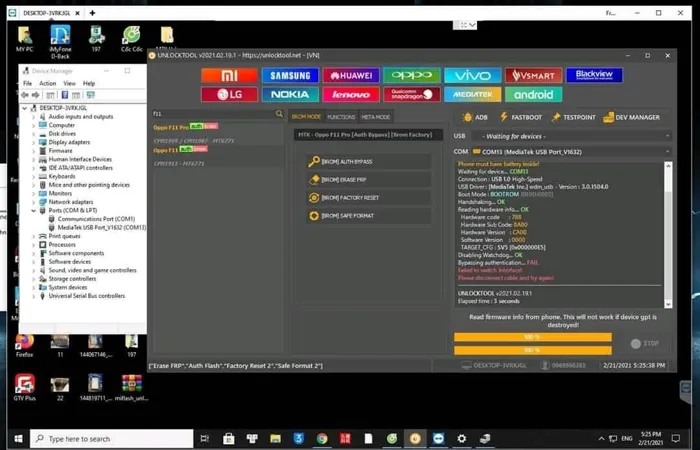This screenshot has width=700, height=450.
Task: Select the Lenovo brand tile
Action: tap(351, 95)
